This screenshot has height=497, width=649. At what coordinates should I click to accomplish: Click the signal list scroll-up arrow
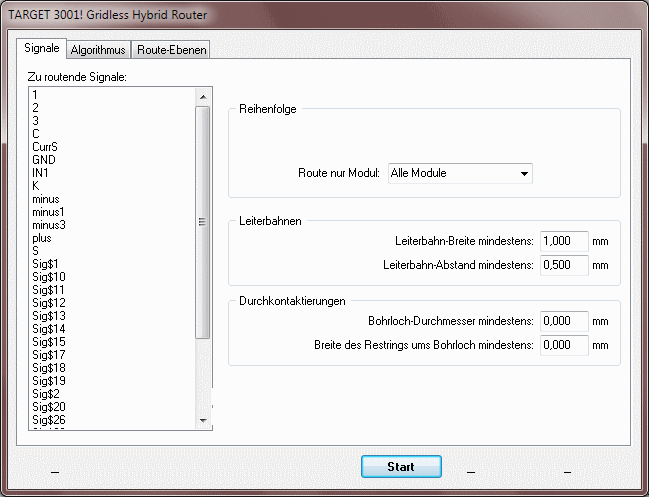[203, 97]
